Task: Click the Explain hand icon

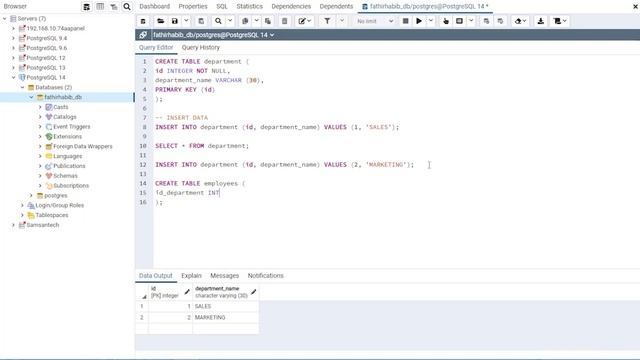Action: [446, 21]
